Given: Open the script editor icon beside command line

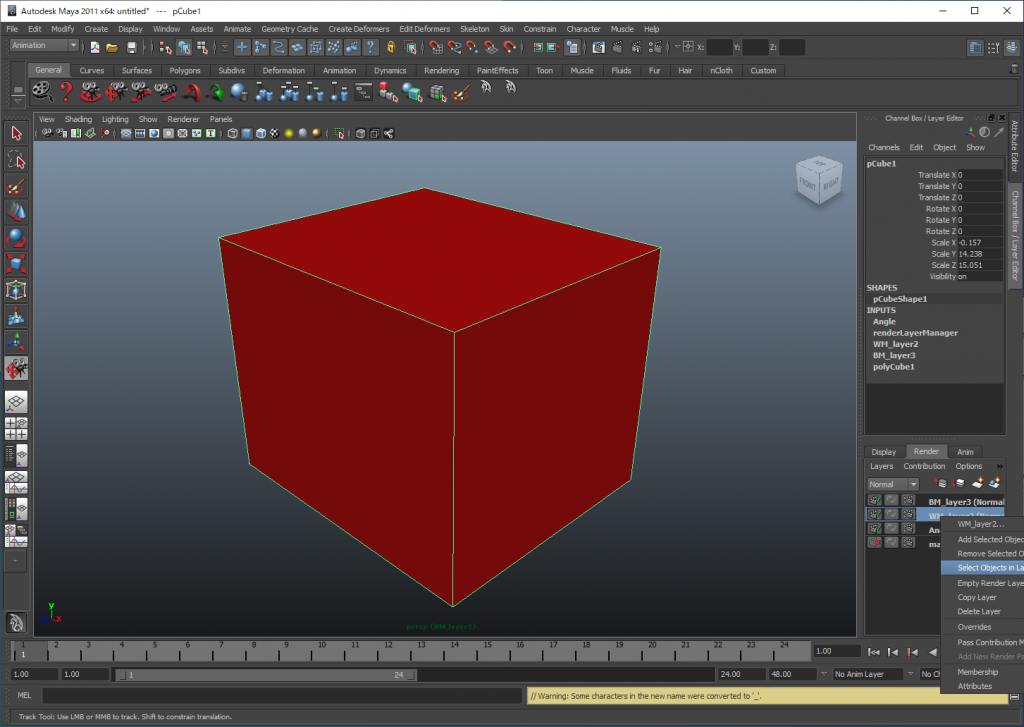Looking at the screenshot, I should pyautogui.click(x=1014, y=696).
